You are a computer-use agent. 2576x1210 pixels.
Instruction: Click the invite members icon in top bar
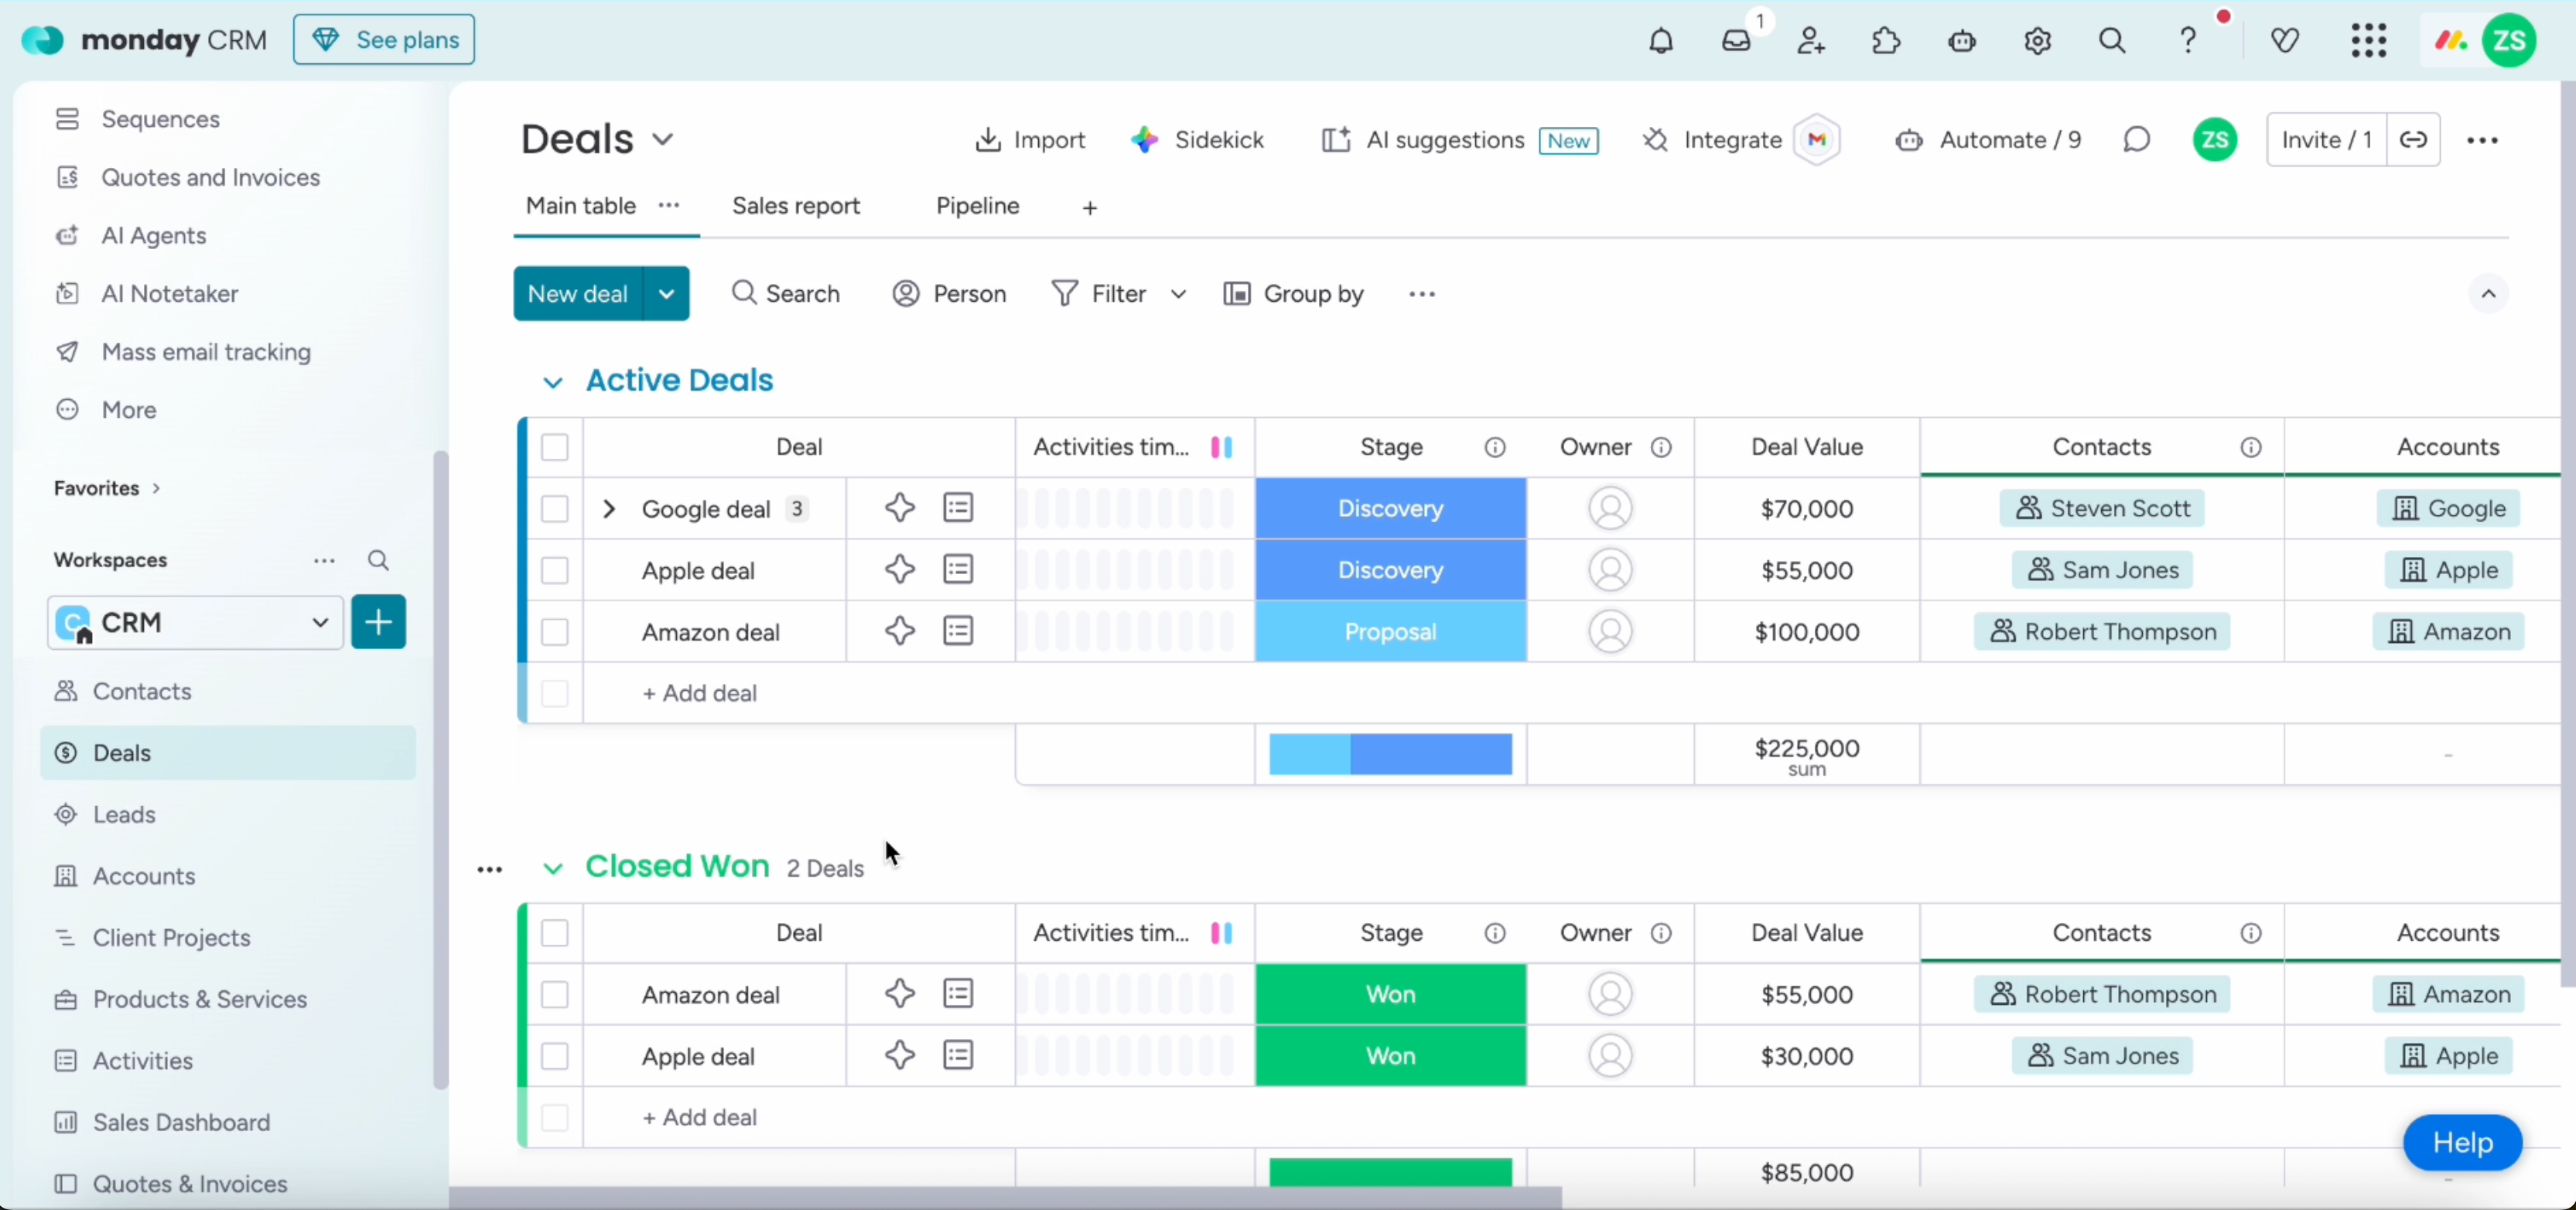pyautogui.click(x=1811, y=41)
